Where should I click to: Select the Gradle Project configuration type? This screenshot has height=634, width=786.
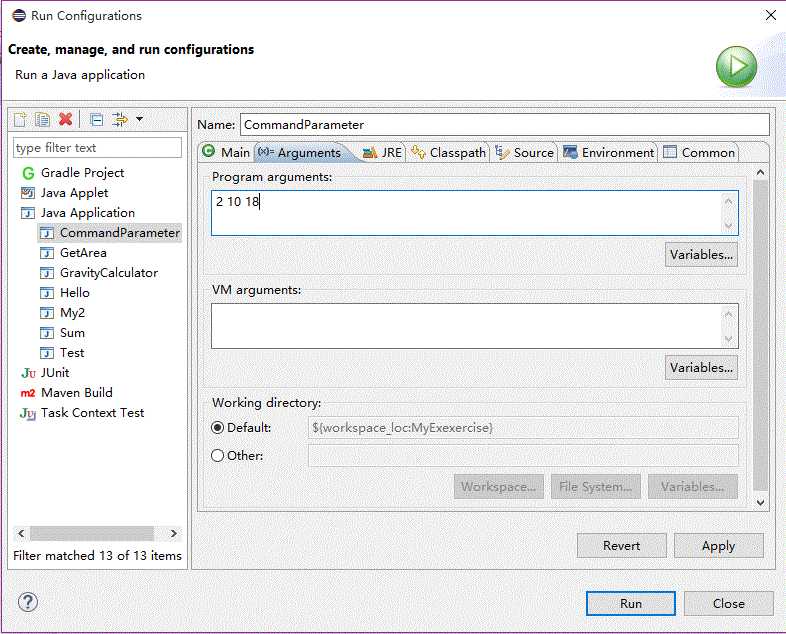coord(82,173)
